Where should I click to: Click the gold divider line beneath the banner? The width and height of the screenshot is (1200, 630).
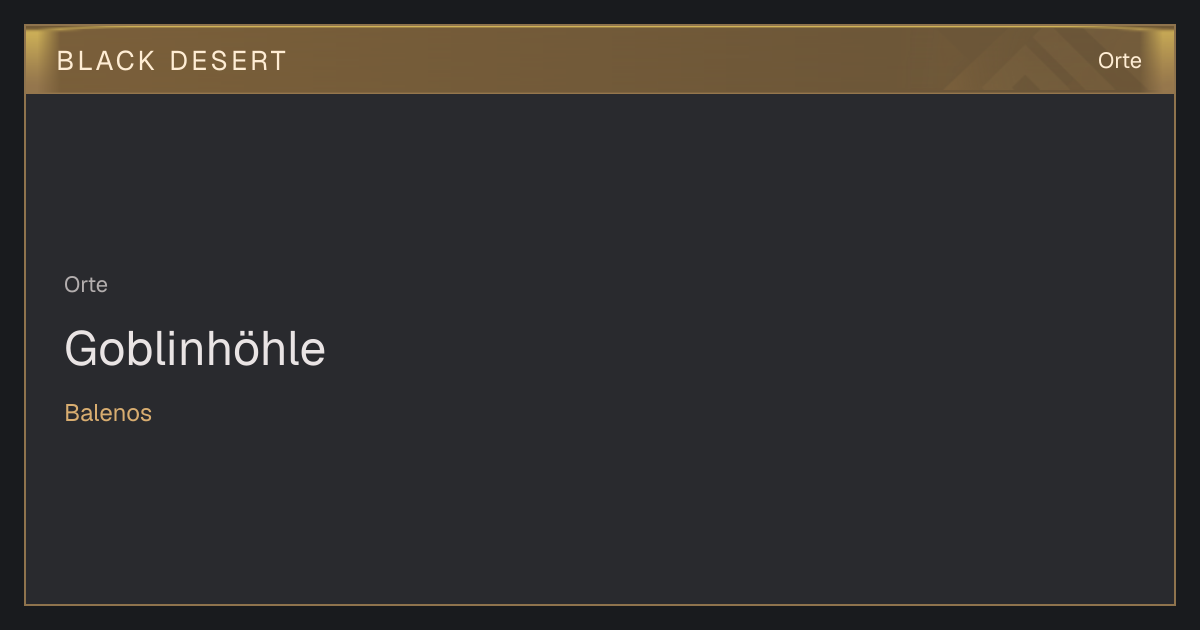pos(600,93)
